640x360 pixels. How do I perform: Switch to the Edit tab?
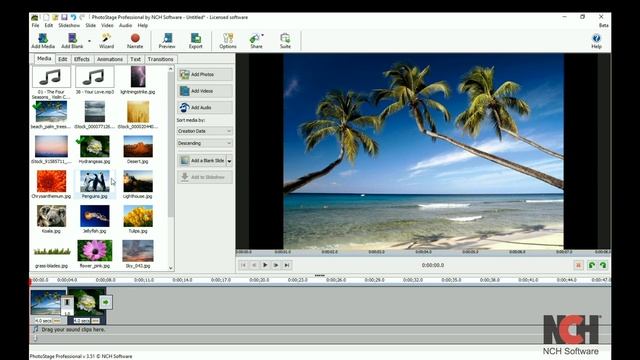[62, 59]
